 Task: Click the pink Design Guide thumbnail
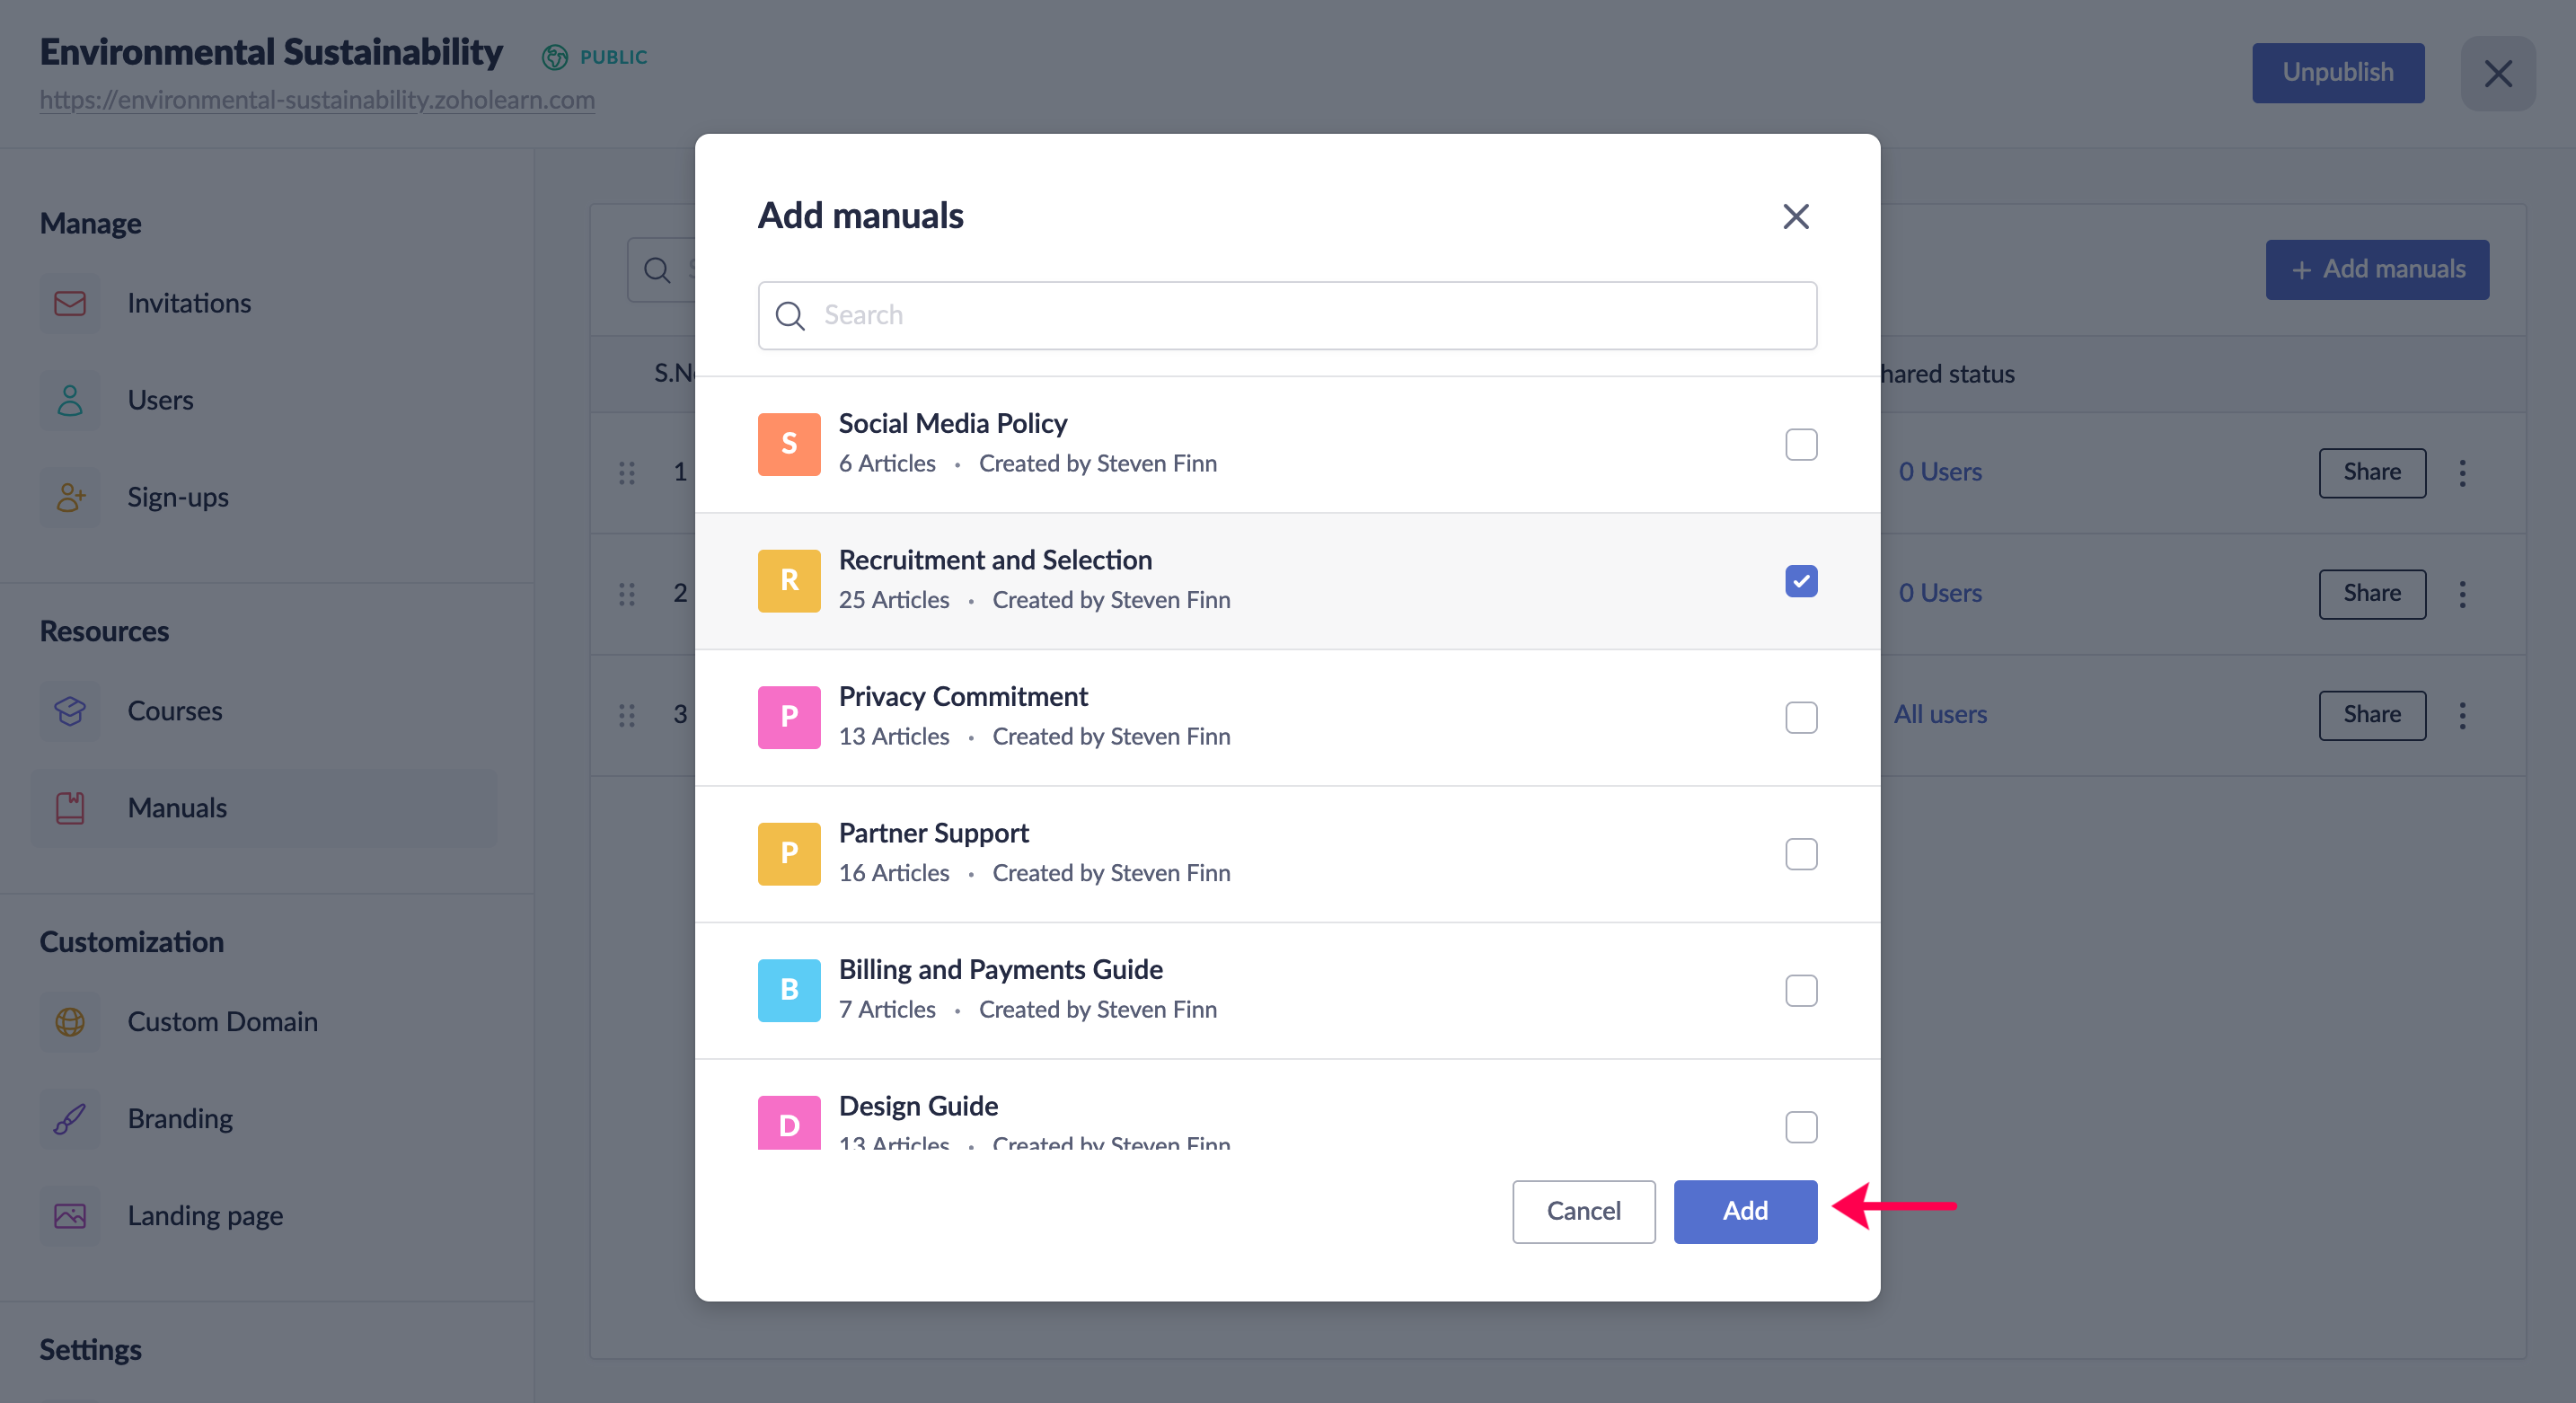tap(789, 1123)
